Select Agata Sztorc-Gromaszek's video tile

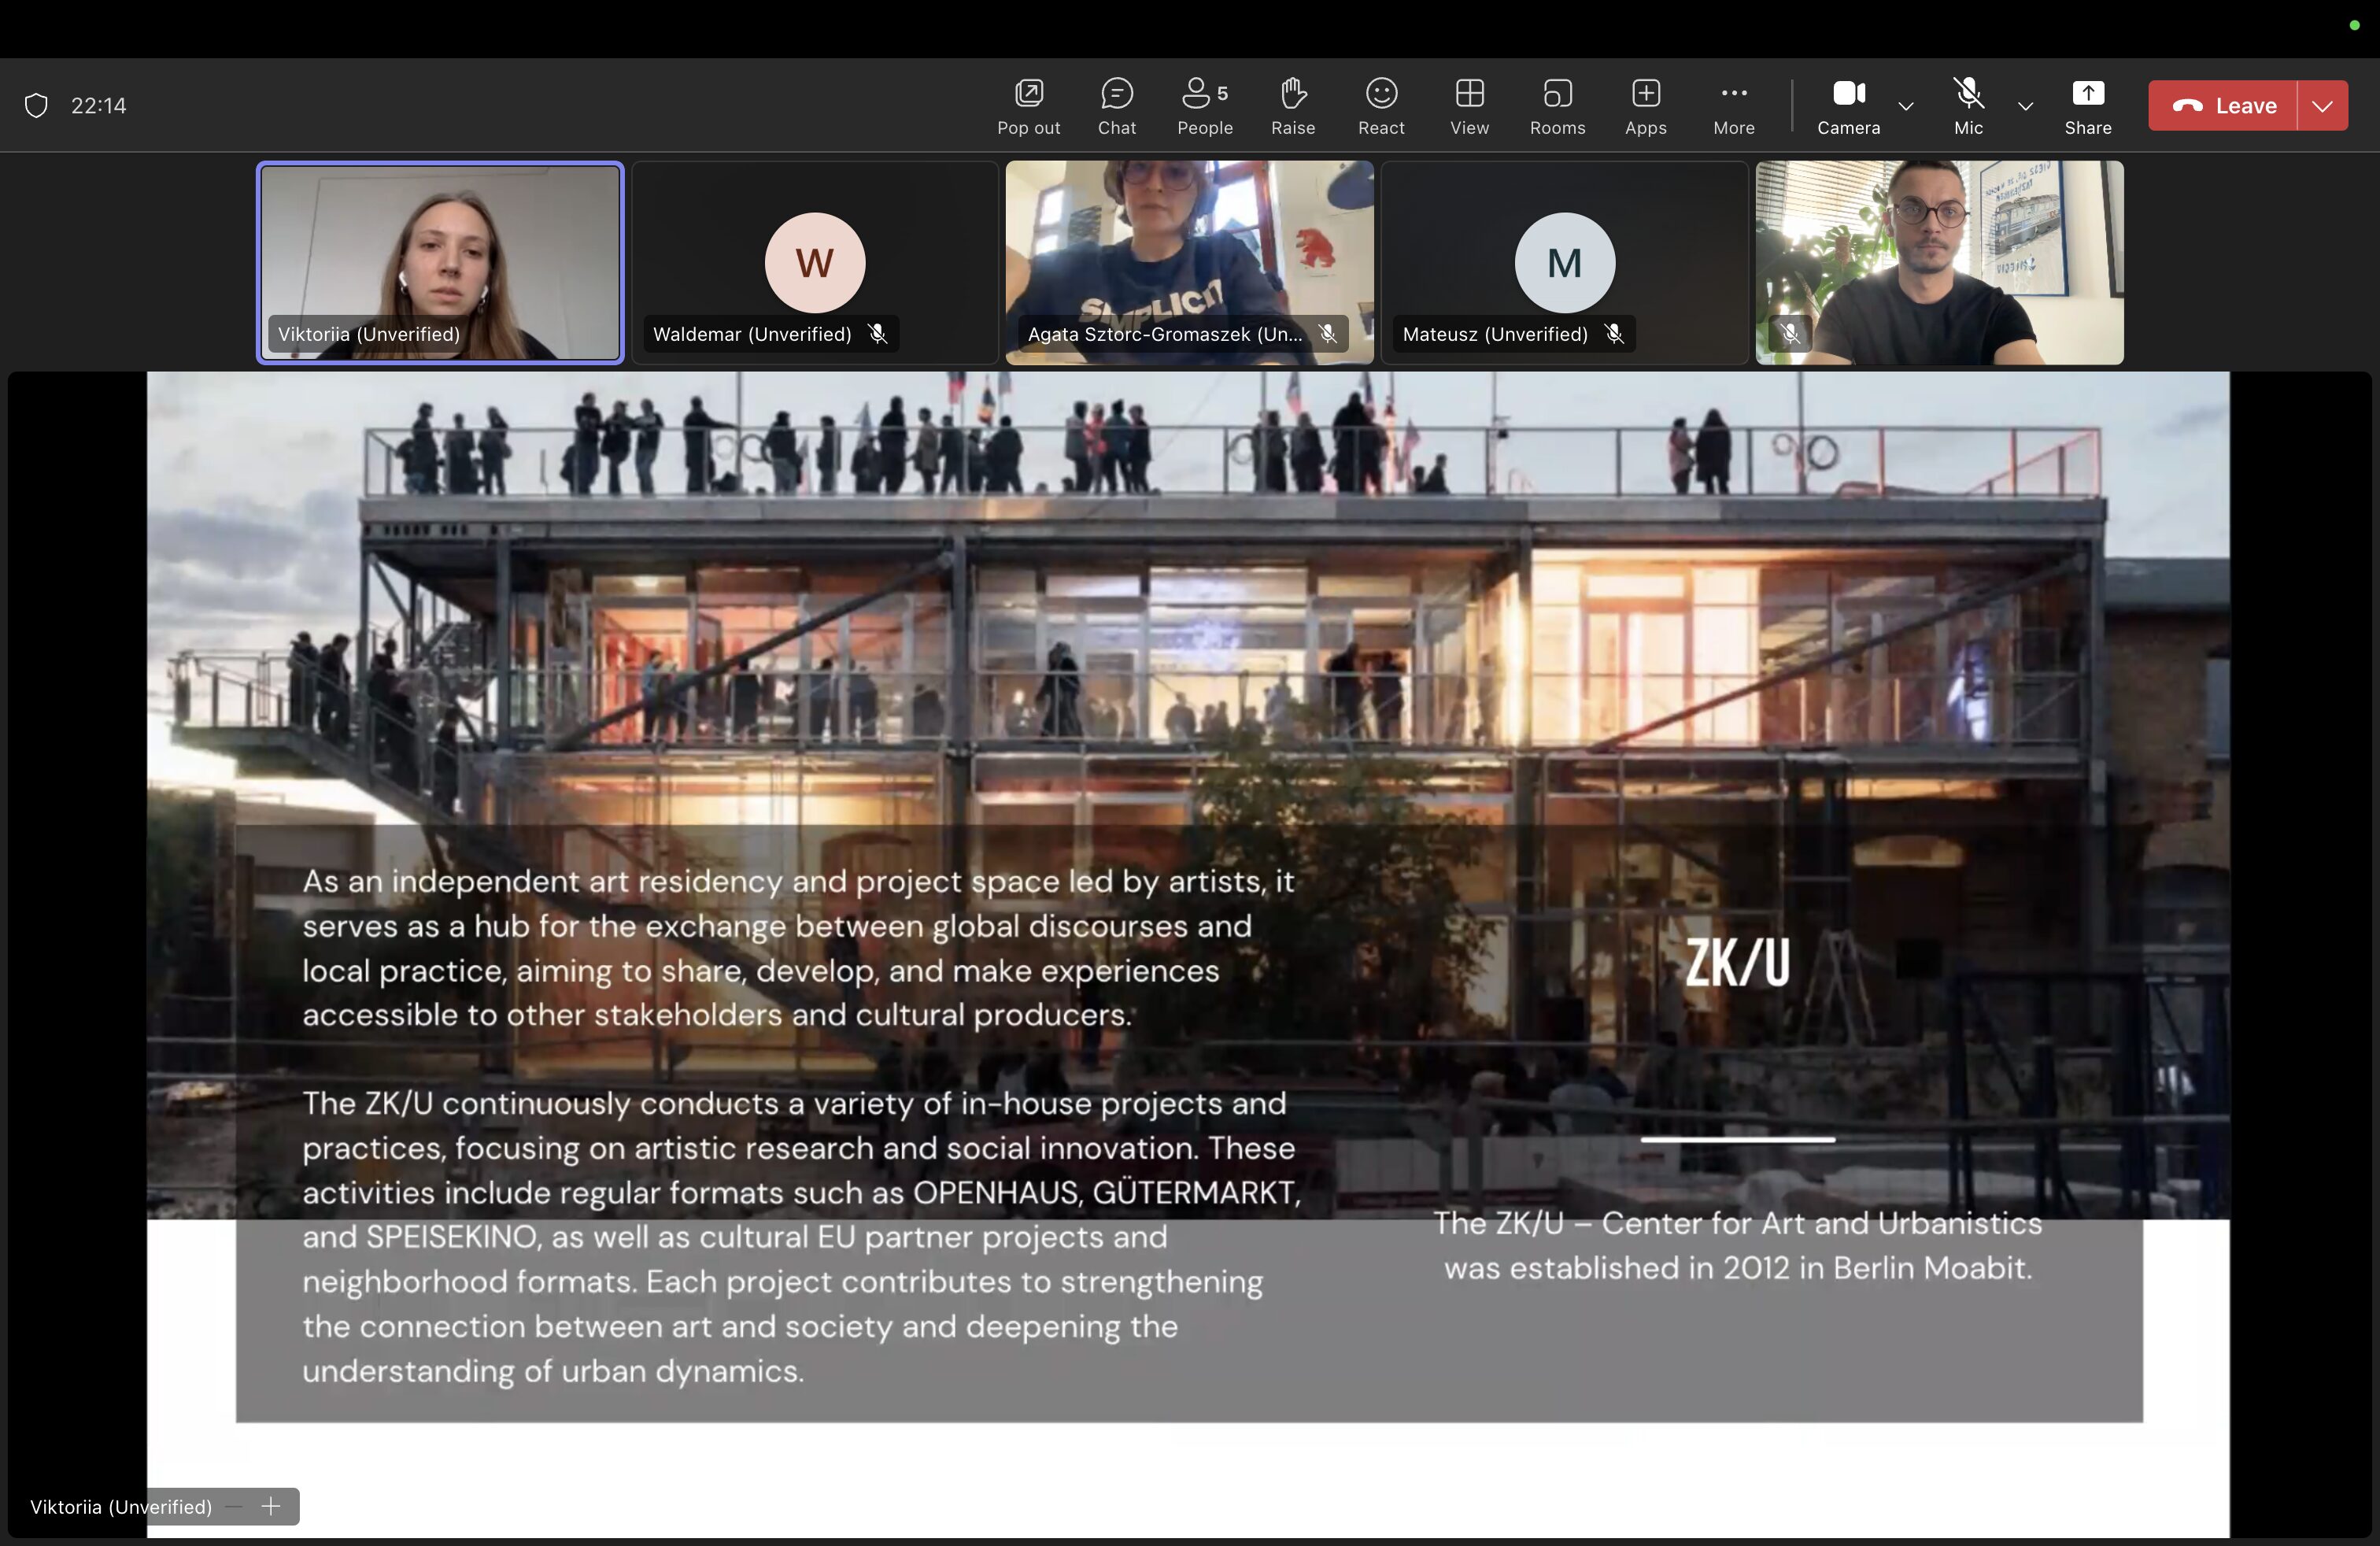1189,263
